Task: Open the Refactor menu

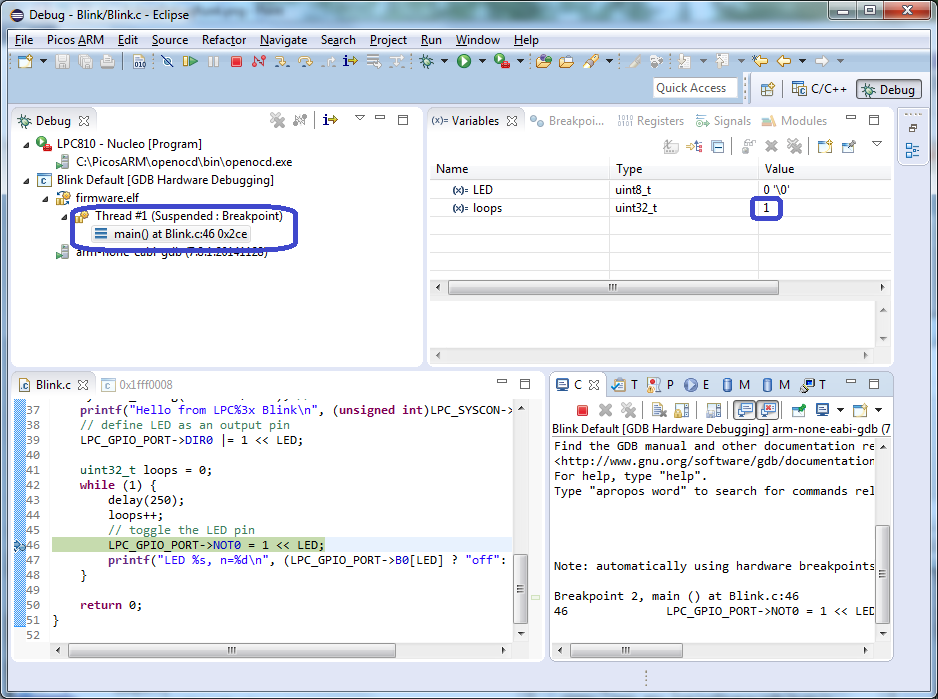Action: pos(224,40)
